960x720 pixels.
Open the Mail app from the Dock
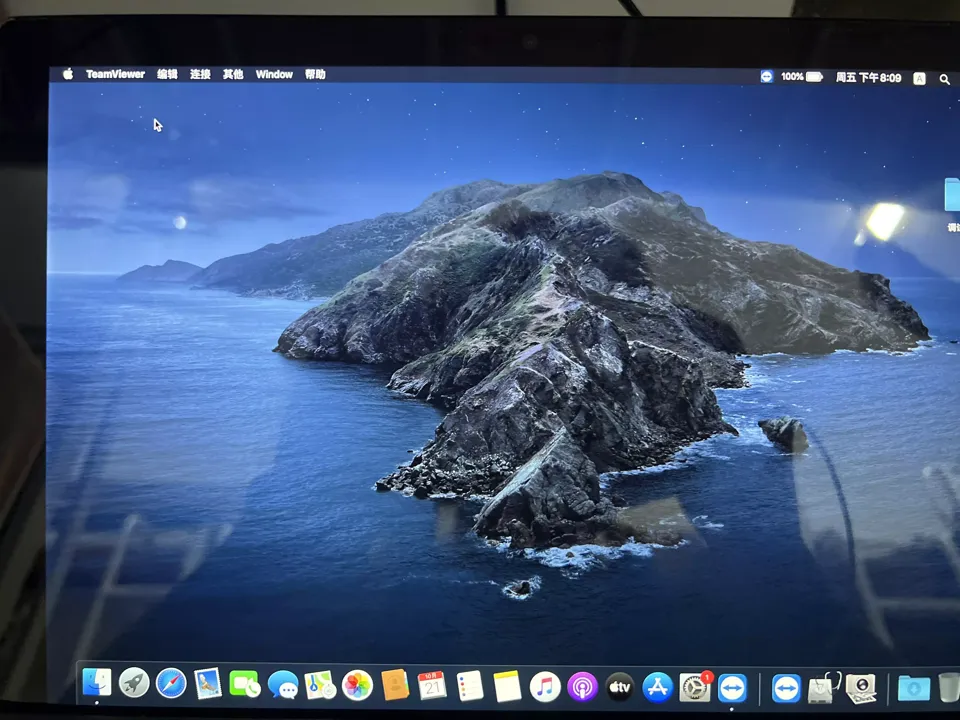coord(207,686)
